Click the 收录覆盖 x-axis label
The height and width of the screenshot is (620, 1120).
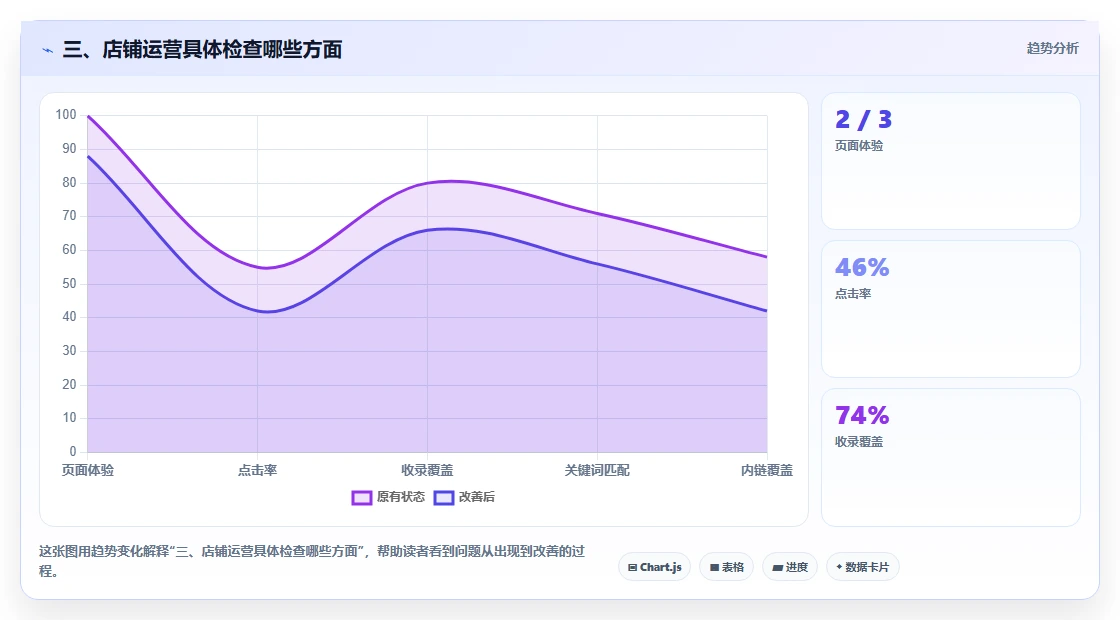(427, 470)
